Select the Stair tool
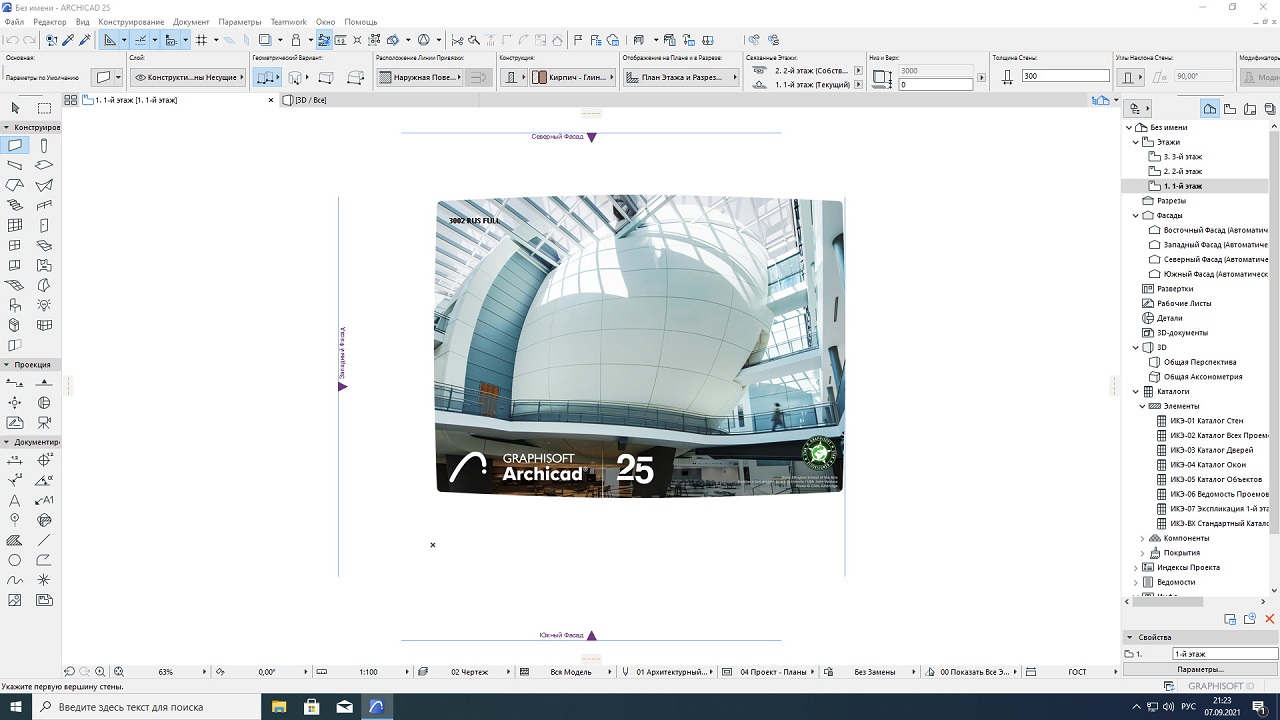Viewport: 1280px width, 720px height. 15,205
